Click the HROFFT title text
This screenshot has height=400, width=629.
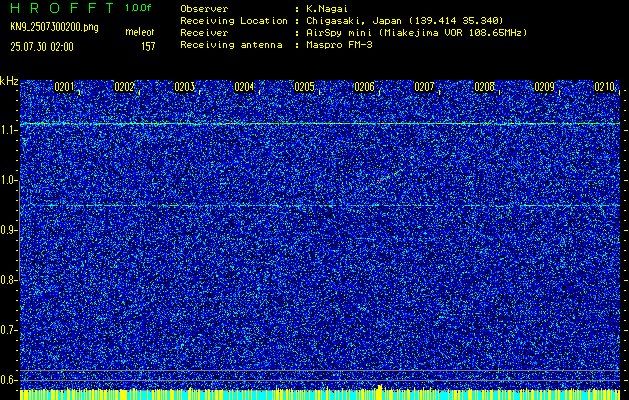pyautogui.click(x=62, y=8)
